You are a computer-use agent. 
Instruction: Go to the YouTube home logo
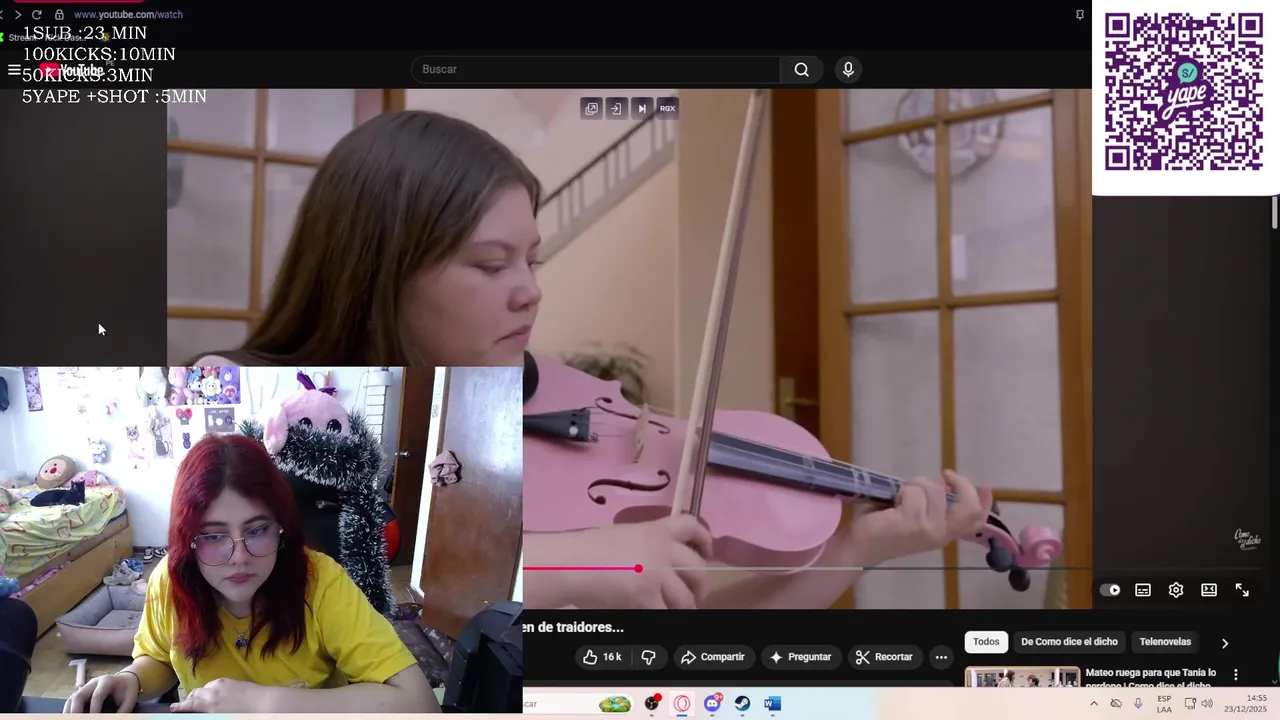click(70, 70)
